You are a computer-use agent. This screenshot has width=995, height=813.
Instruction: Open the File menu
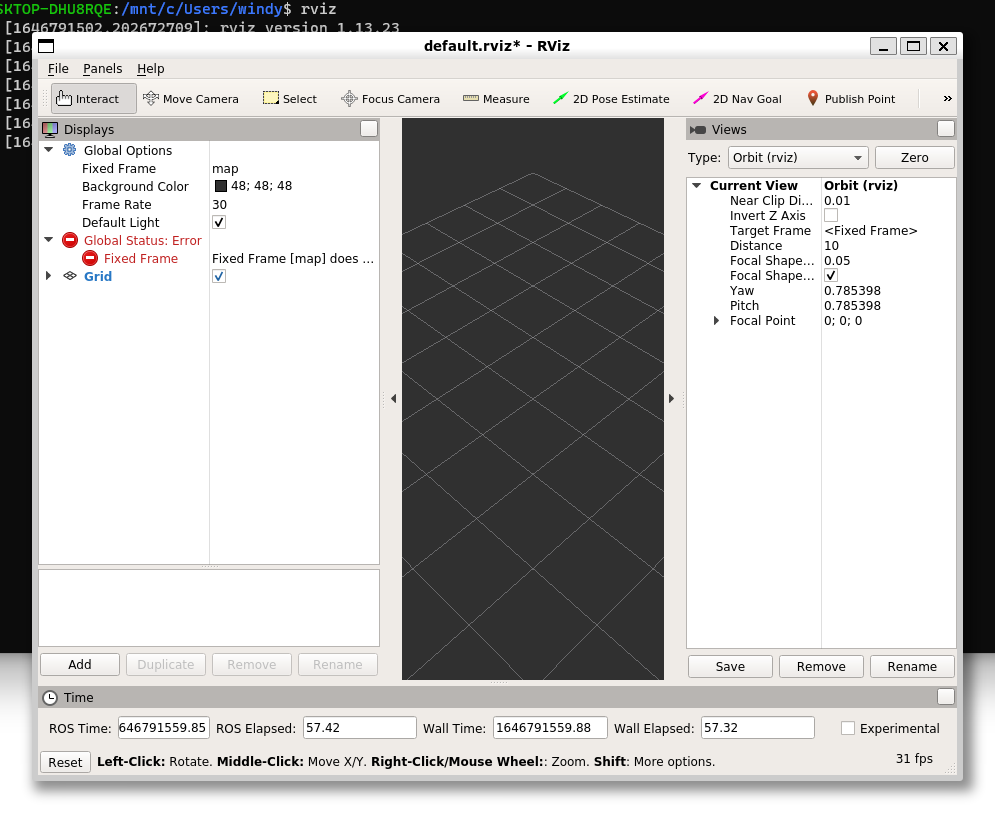[x=58, y=69]
